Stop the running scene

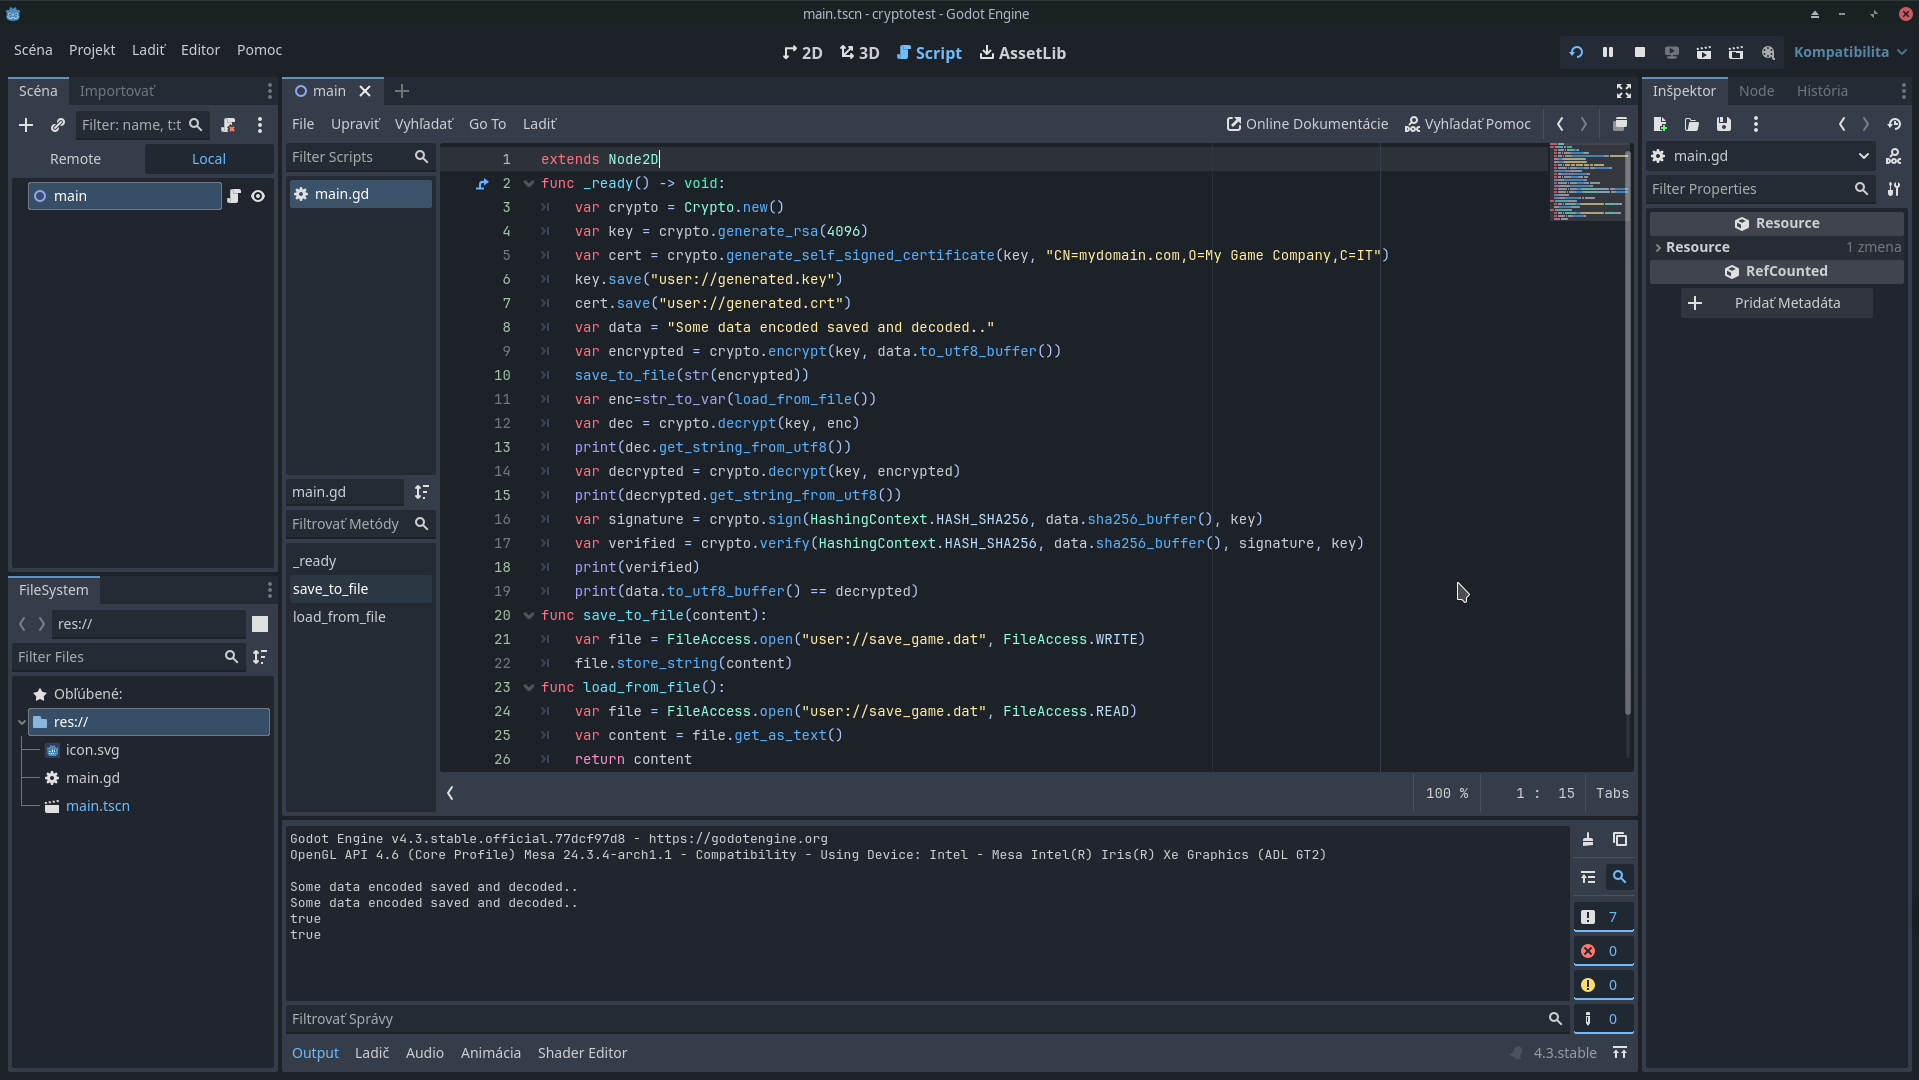click(x=1640, y=52)
